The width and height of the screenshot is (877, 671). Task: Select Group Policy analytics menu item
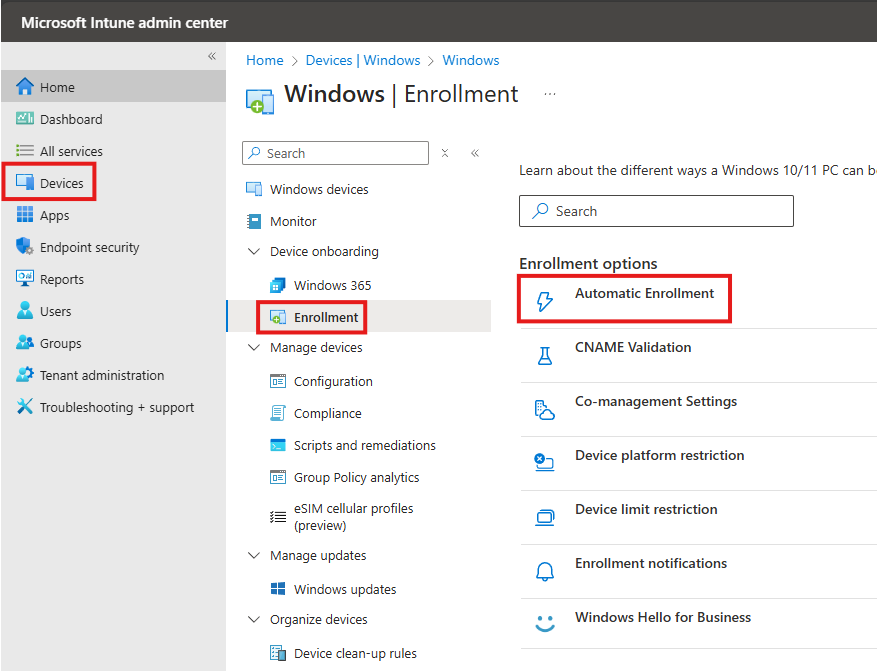click(x=359, y=477)
